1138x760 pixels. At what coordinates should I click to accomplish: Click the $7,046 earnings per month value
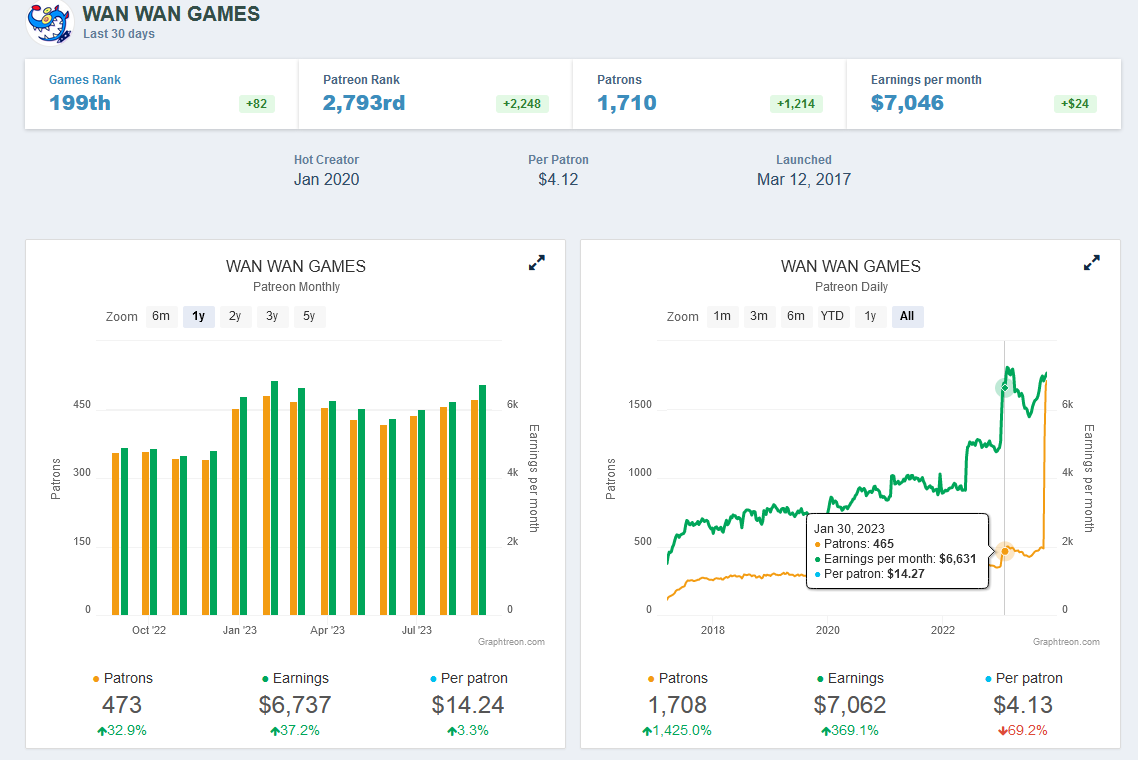pos(907,103)
